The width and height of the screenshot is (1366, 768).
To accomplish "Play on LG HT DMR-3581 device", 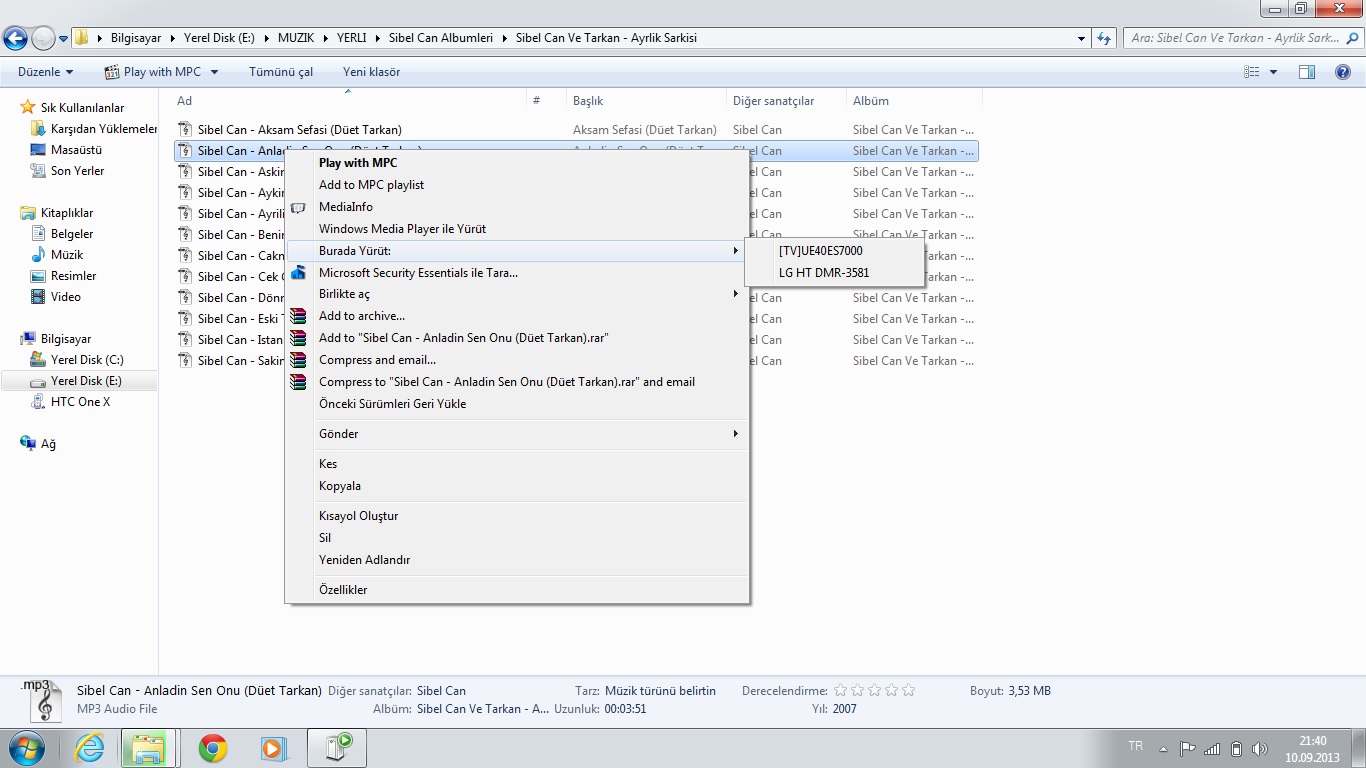I will 824,273.
